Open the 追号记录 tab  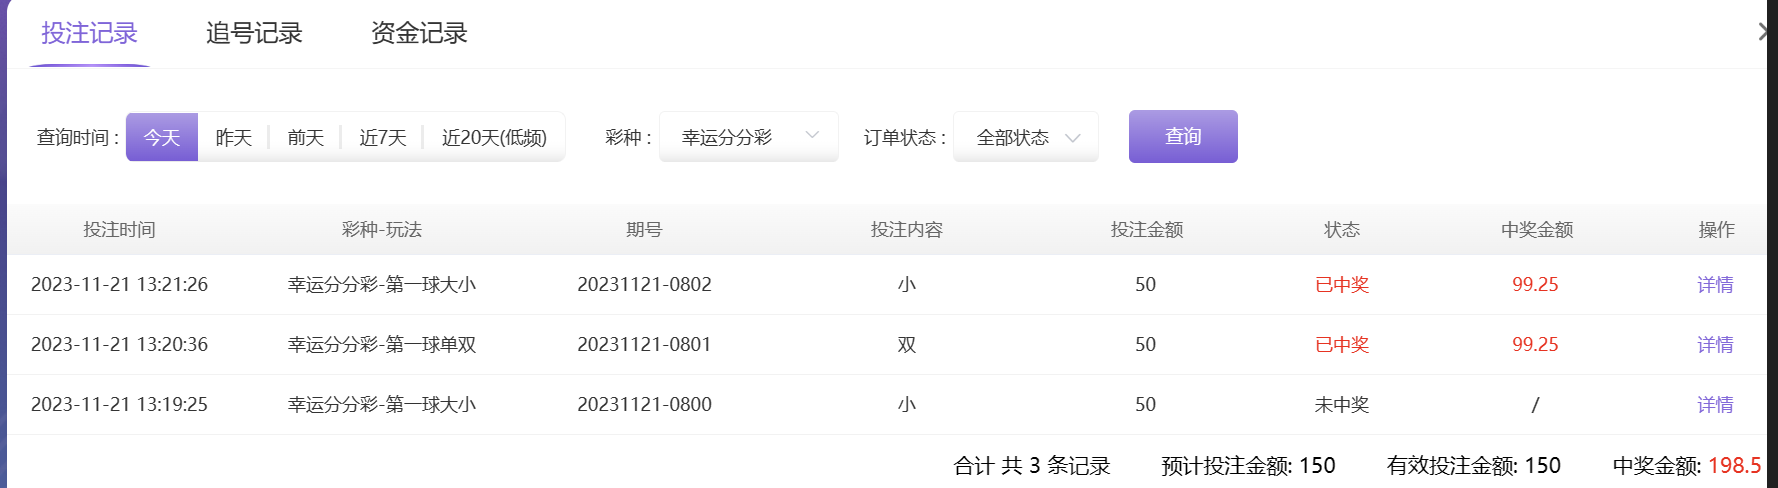254,34
